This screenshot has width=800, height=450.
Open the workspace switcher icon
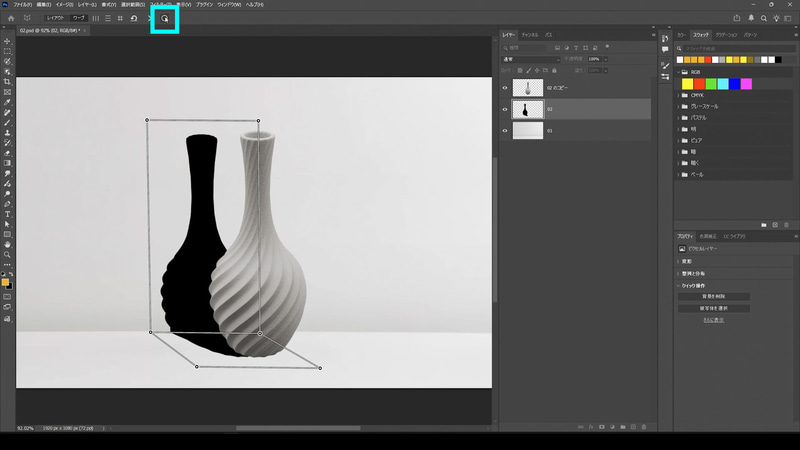click(788, 18)
